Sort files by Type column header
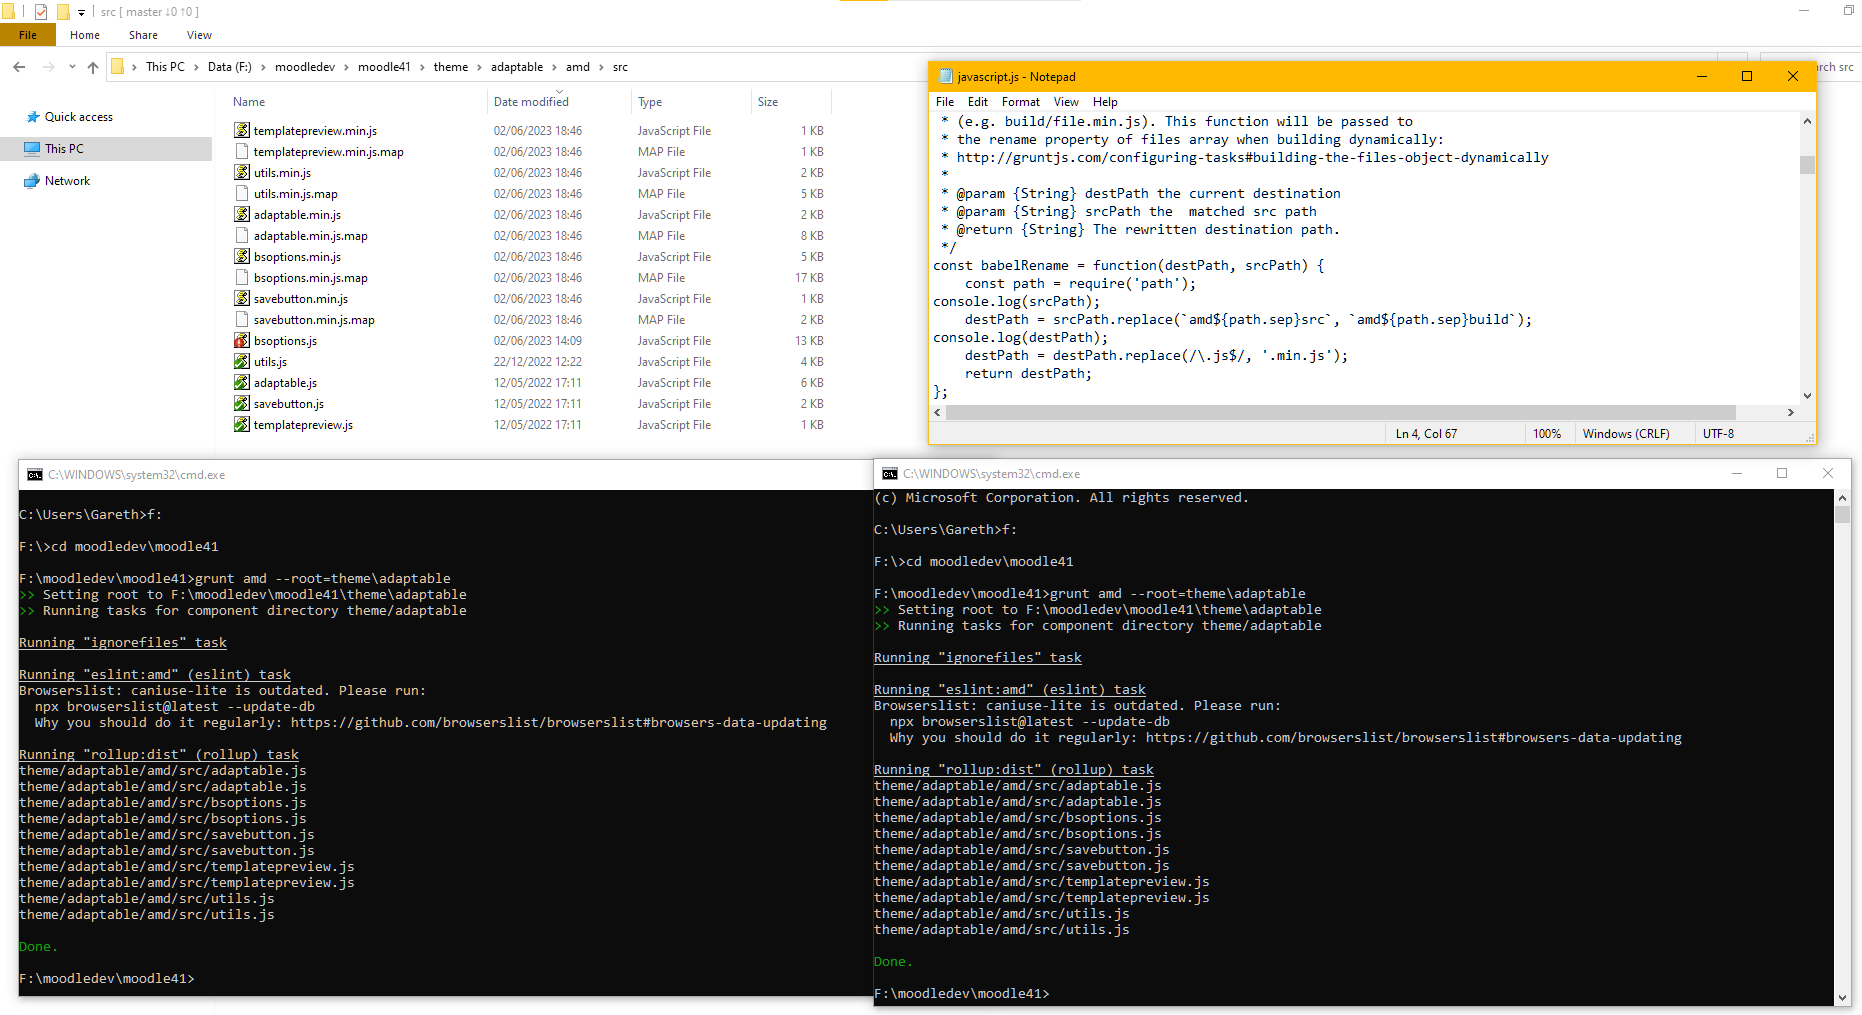The width and height of the screenshot is (1862, 1015). 650,102
